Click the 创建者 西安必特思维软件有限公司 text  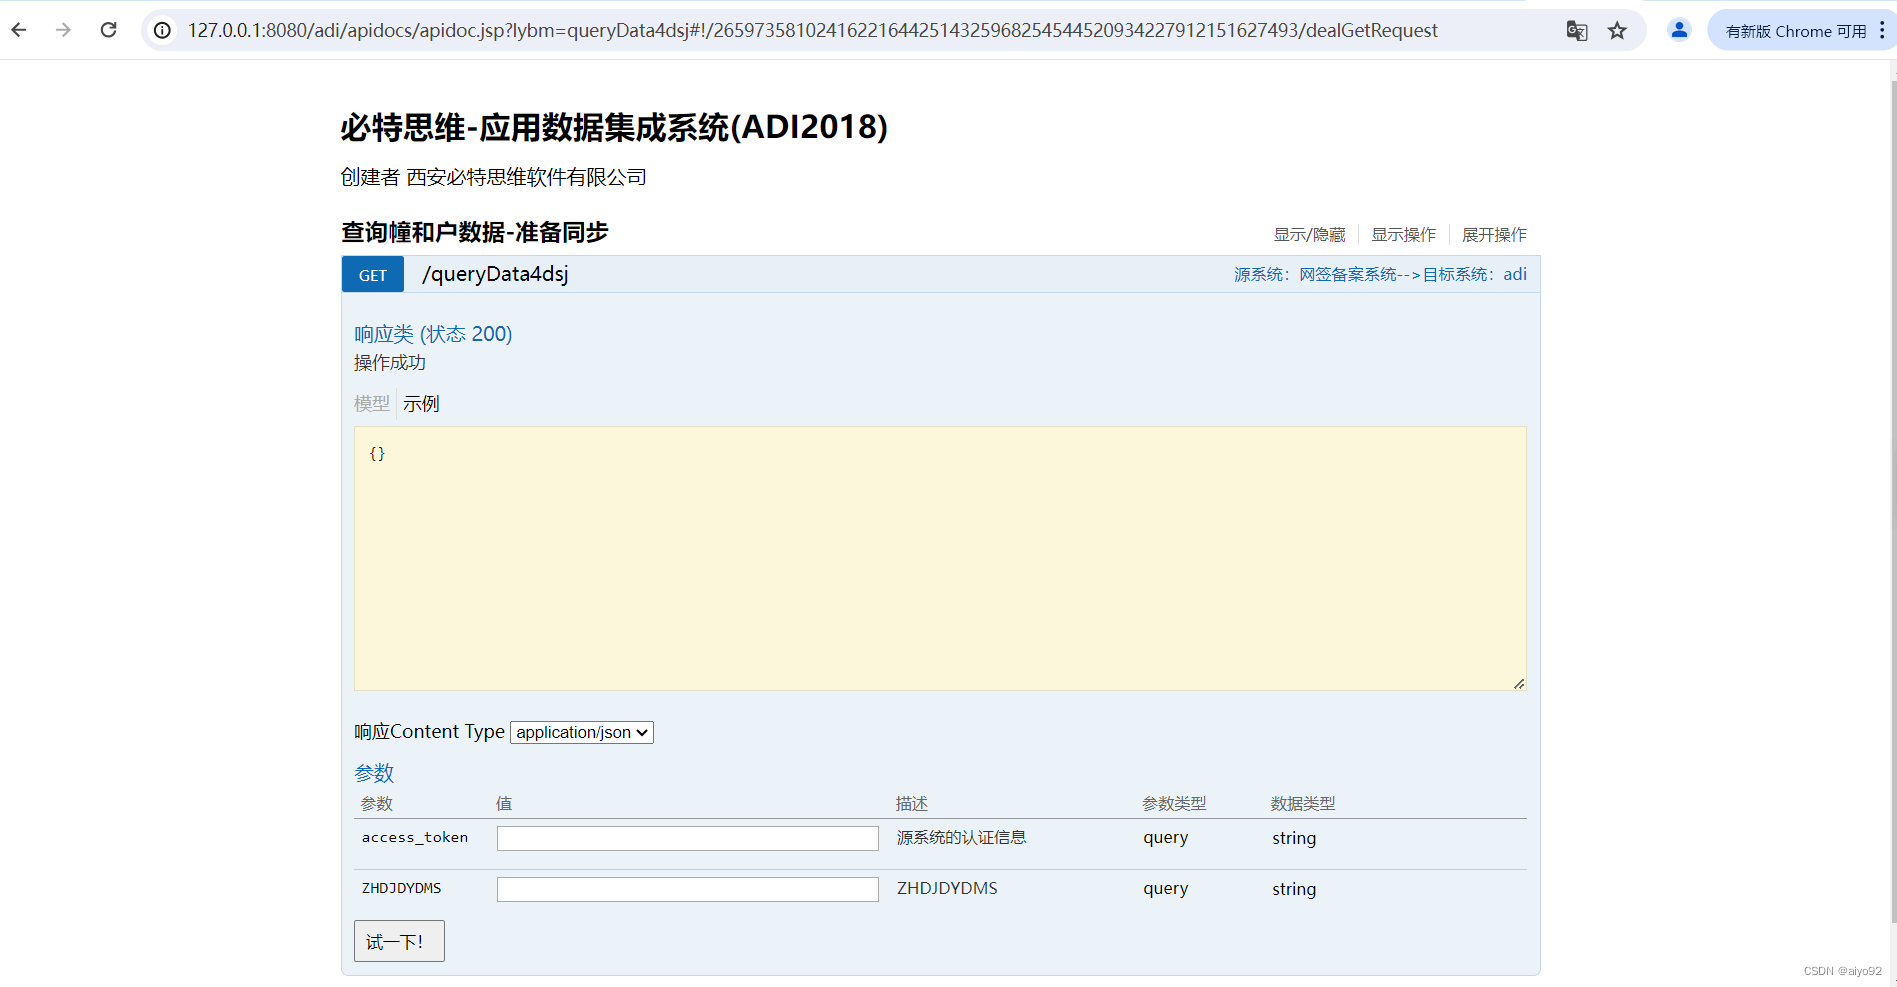coord(494,178)
